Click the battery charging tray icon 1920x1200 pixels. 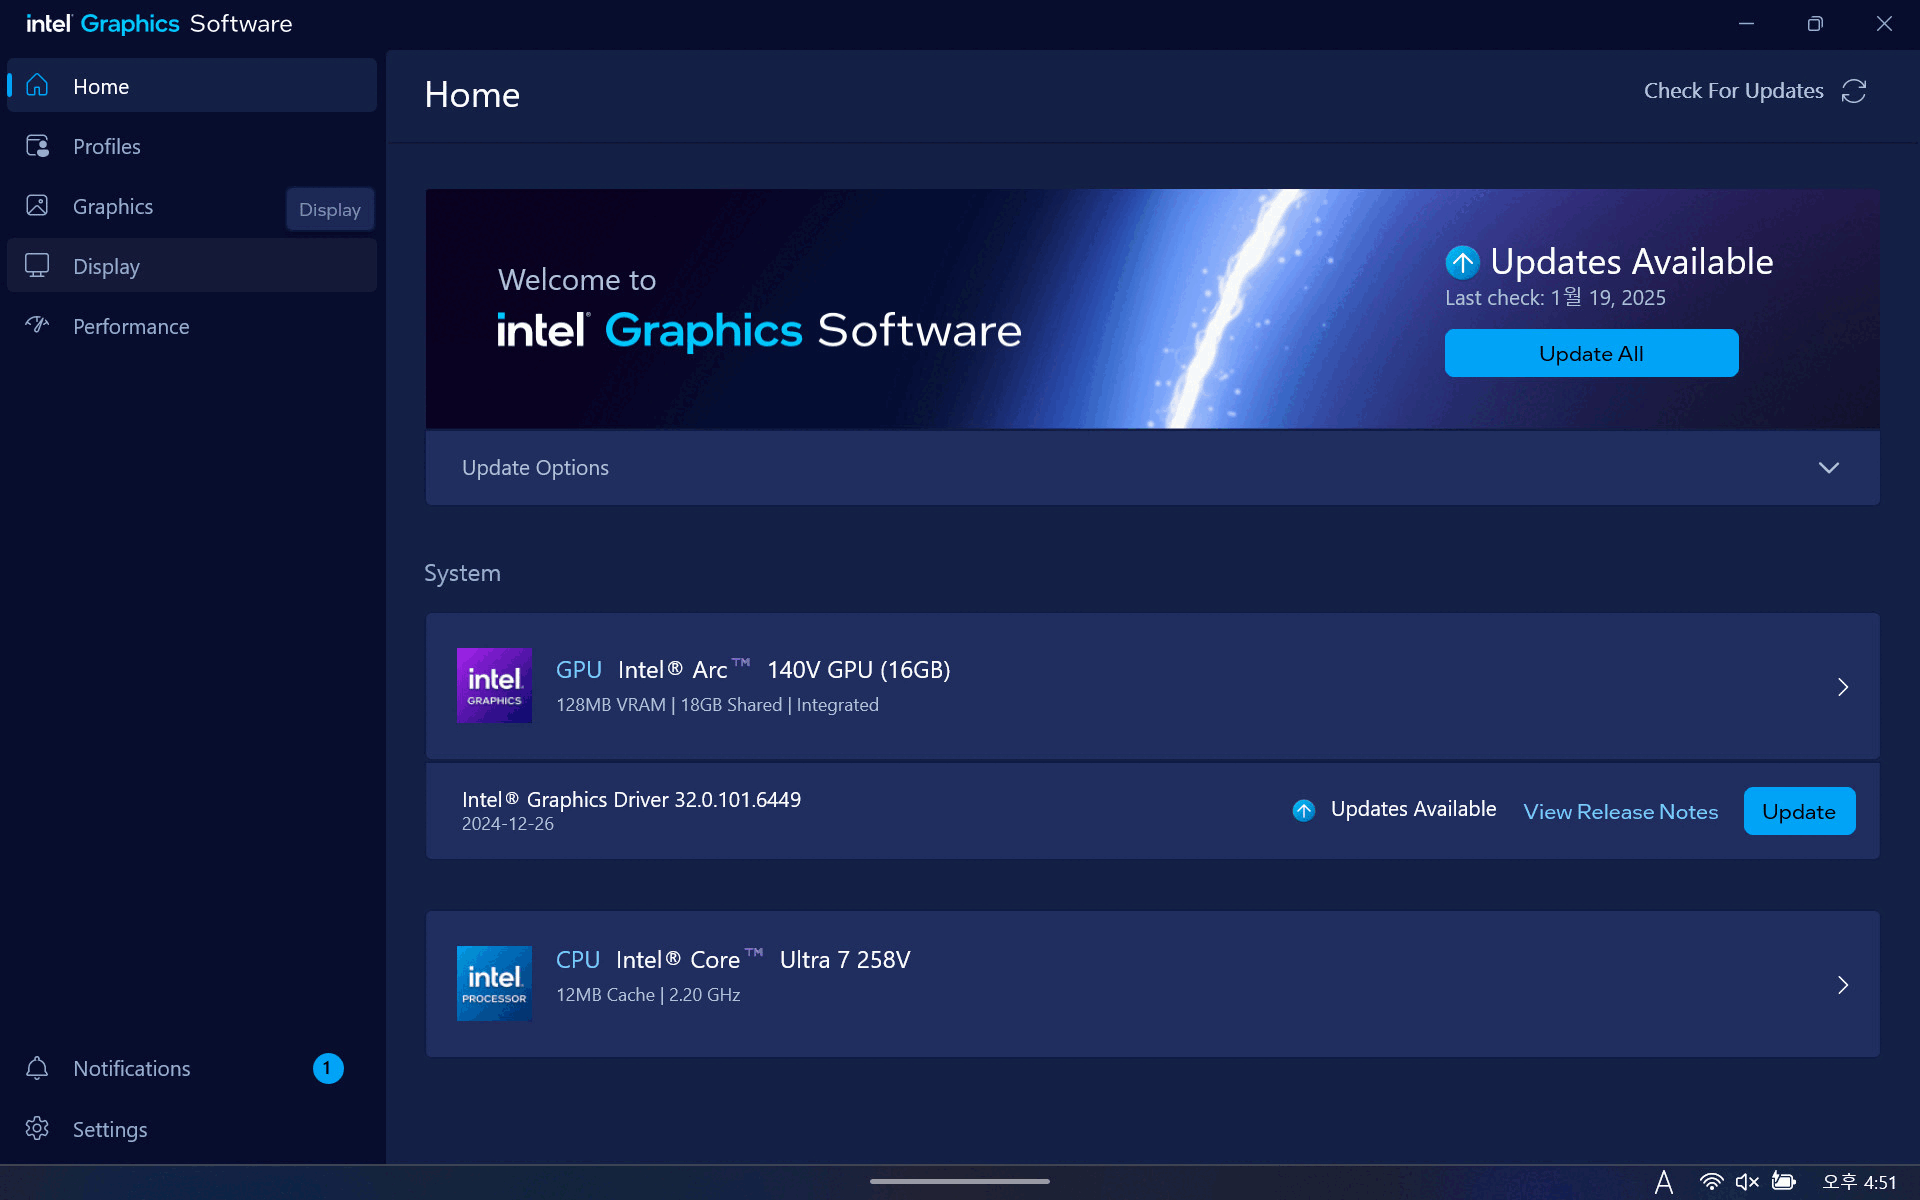pyautogui.click(x=1784, y=1182)
